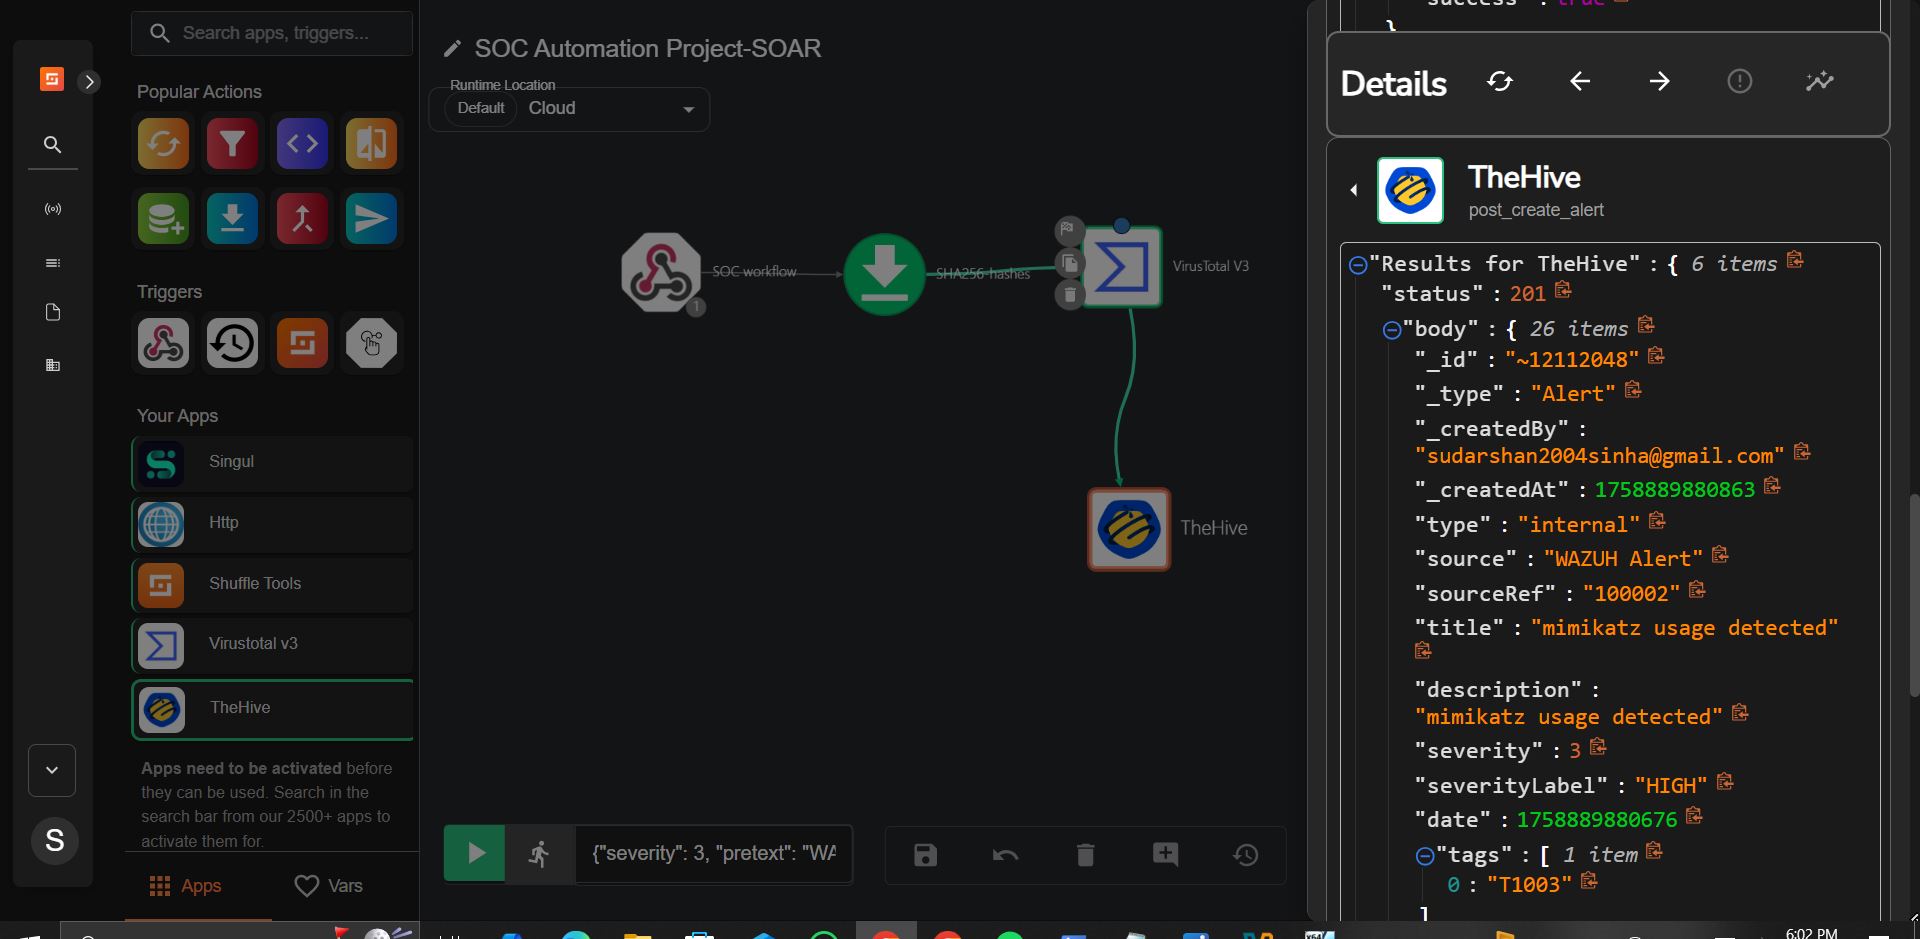Add the orange Shuffle subflow trigger
Screen dimensions: 1920x939
tap(302, 343)
